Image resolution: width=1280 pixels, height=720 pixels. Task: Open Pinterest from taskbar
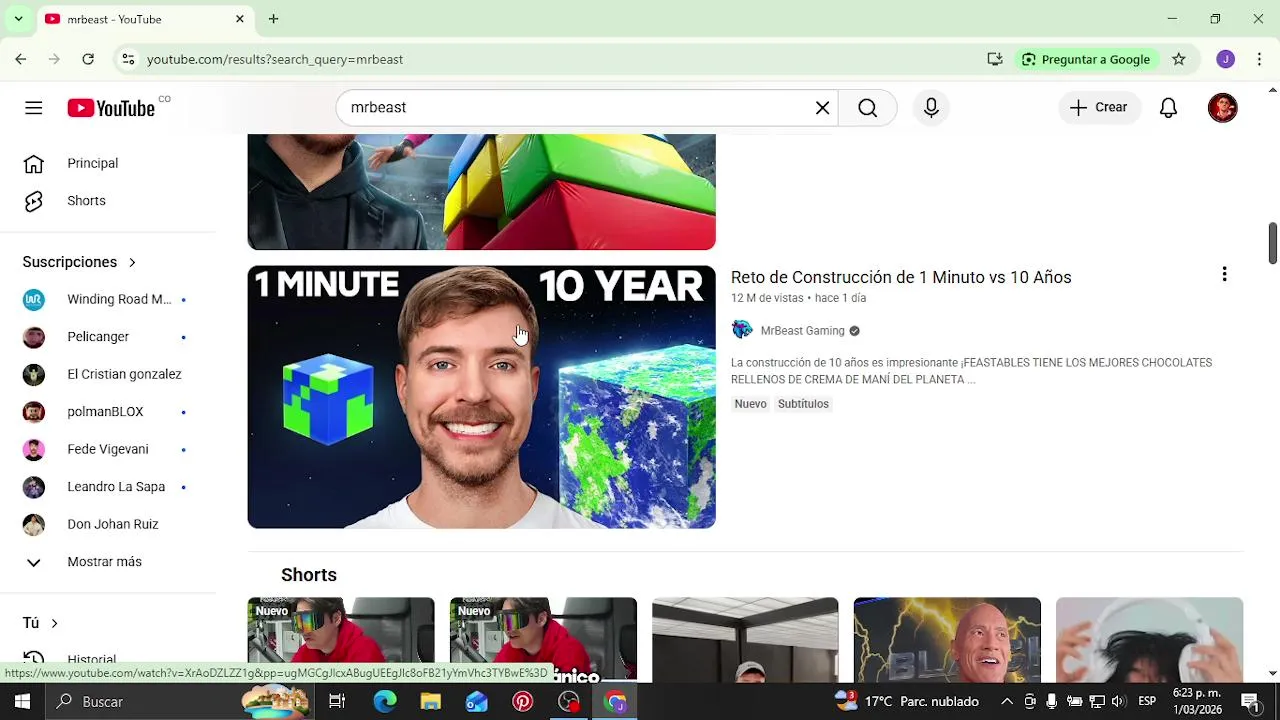(x=523, y=702)
